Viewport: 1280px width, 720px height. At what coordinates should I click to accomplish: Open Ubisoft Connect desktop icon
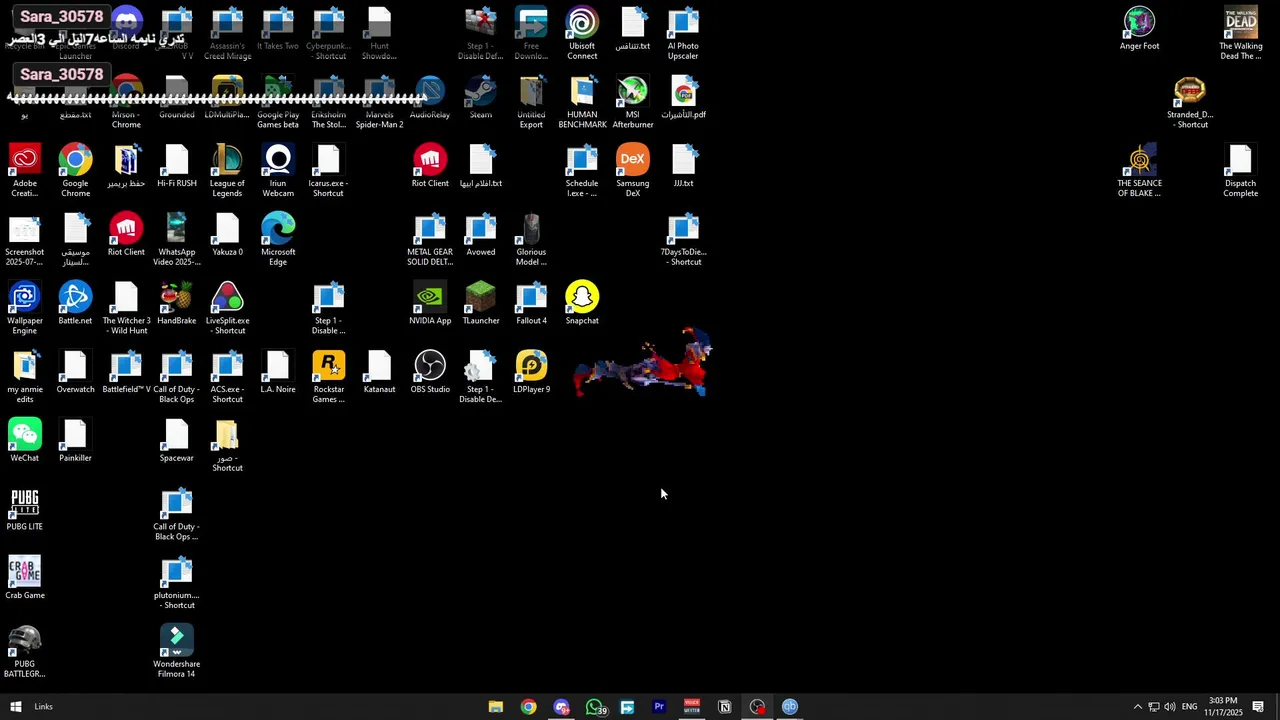(582, 33)
